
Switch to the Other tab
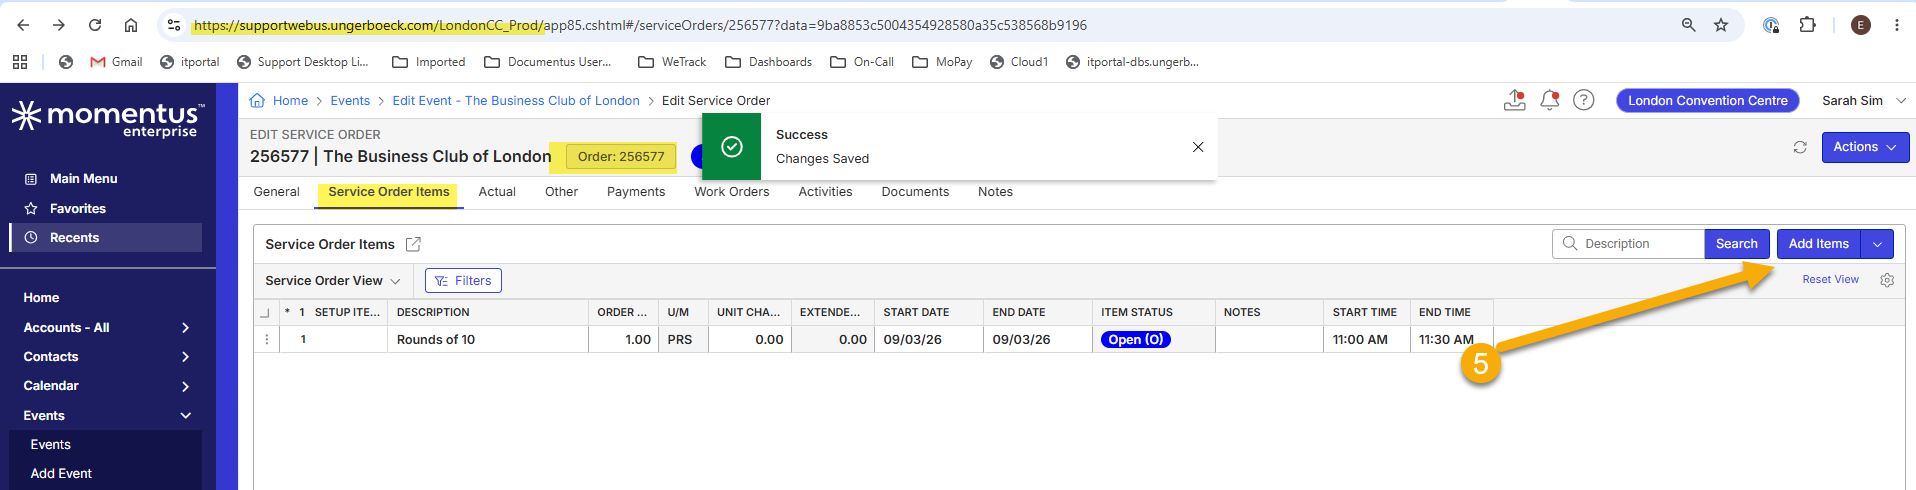tap(561, 192)
